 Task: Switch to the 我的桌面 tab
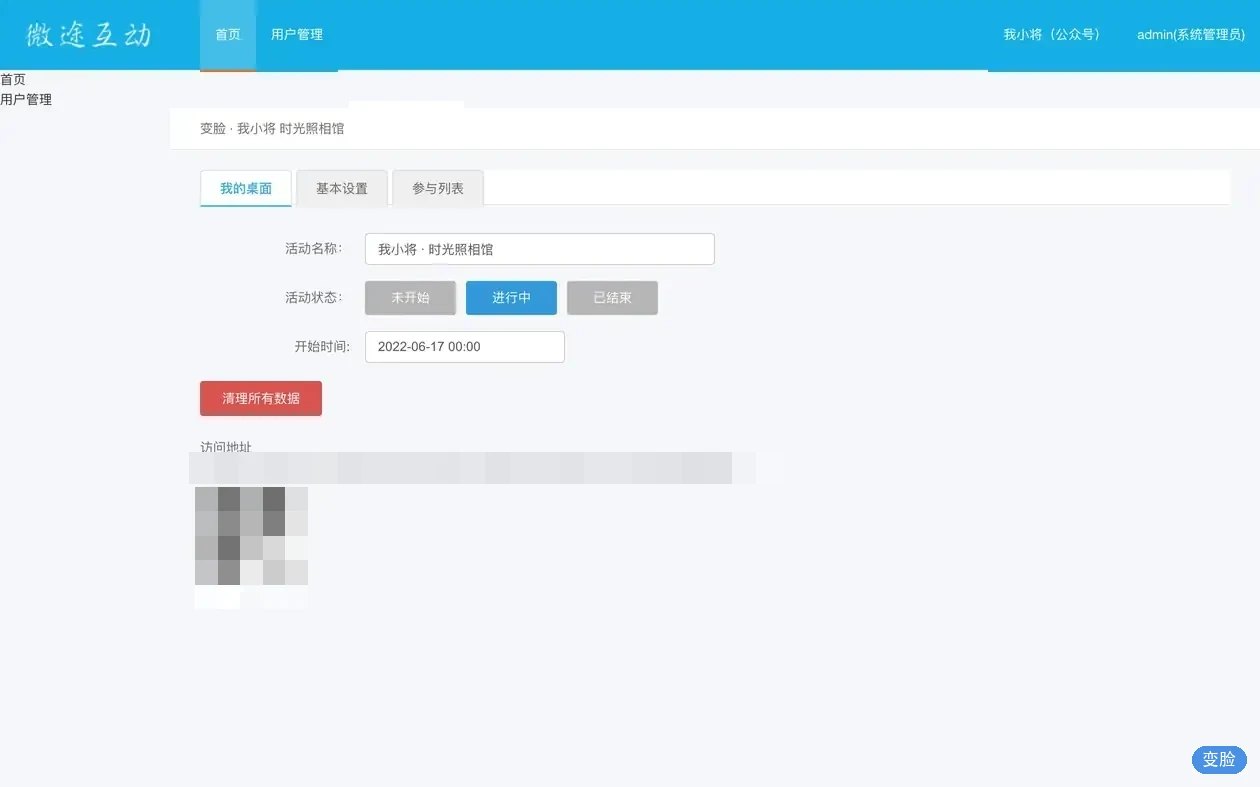246,188
